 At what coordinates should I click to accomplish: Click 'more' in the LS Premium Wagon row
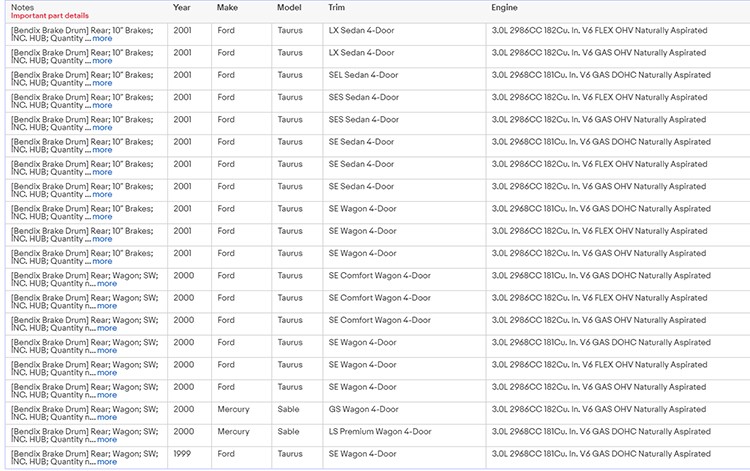[106, 440]
